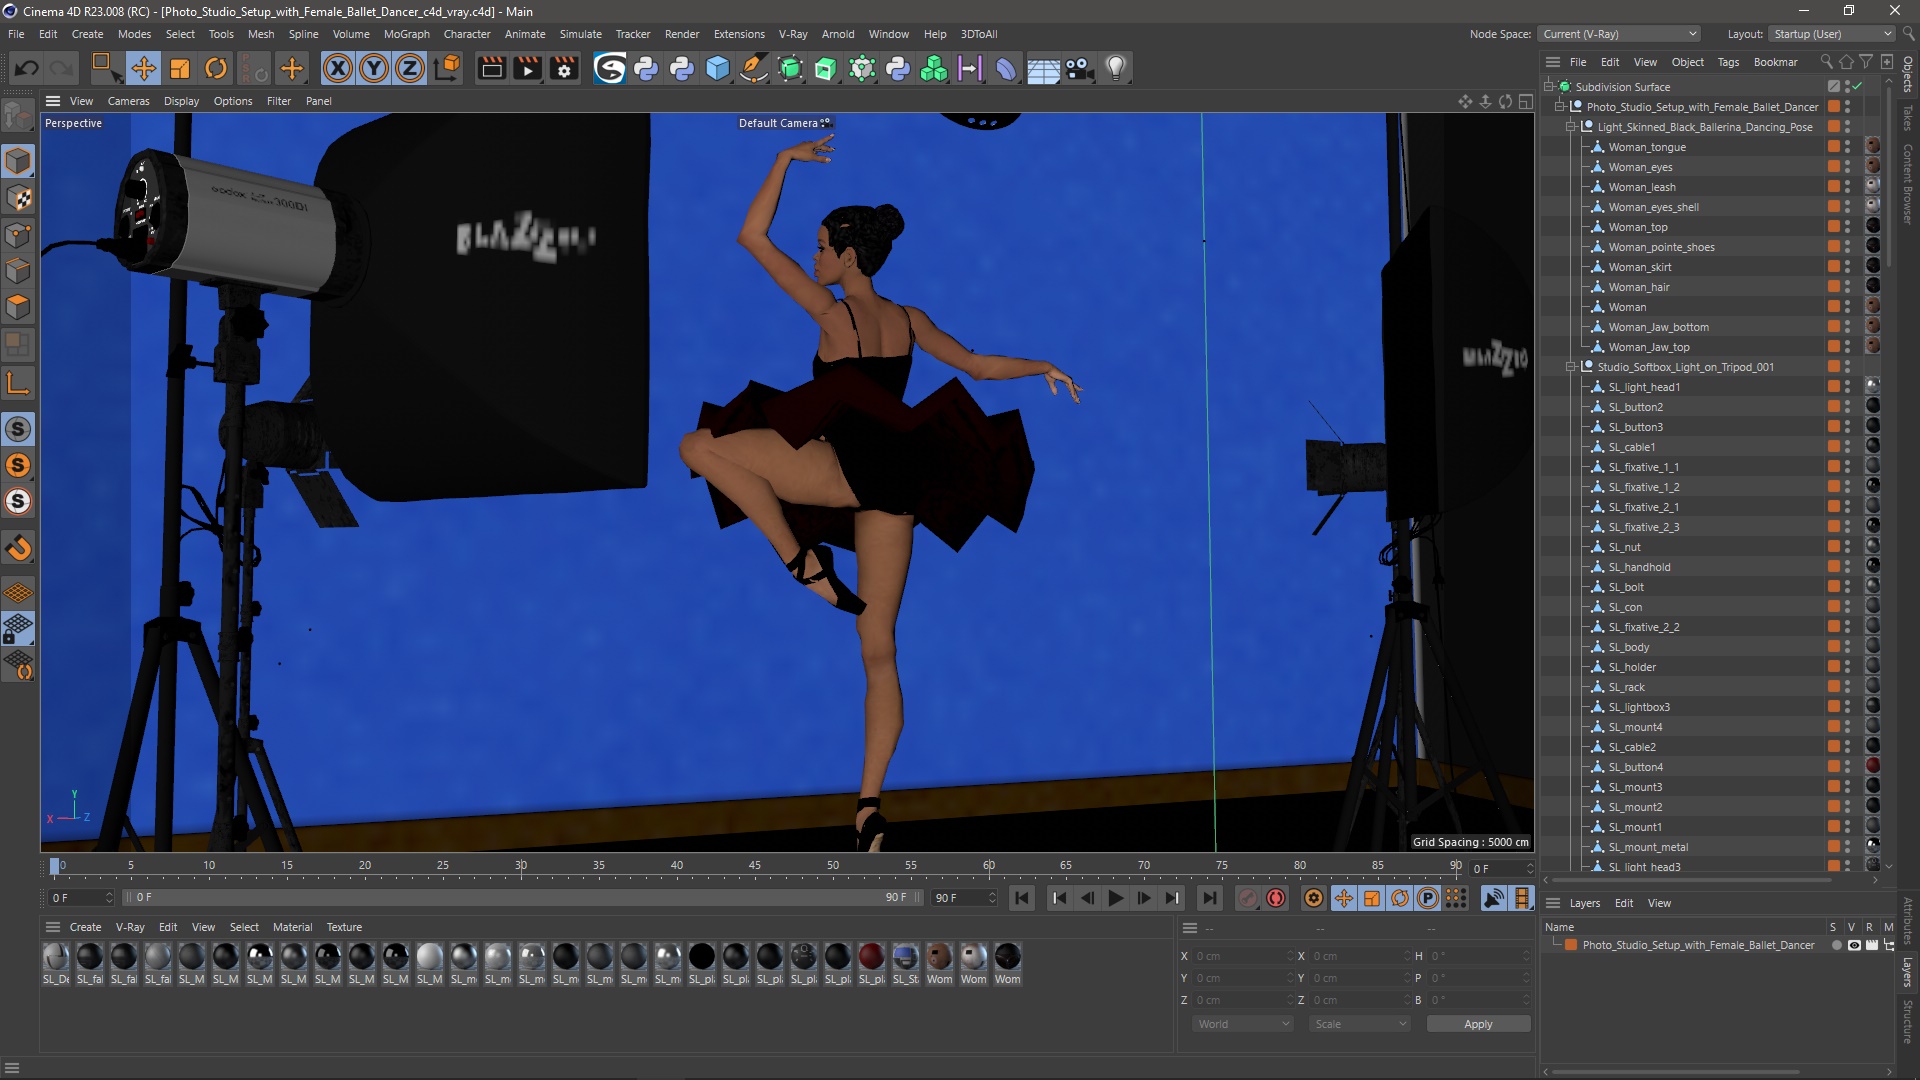1920x1080 pixels.
Task: Click frame 45 on timeline ruler
Action: coord(754,866)
